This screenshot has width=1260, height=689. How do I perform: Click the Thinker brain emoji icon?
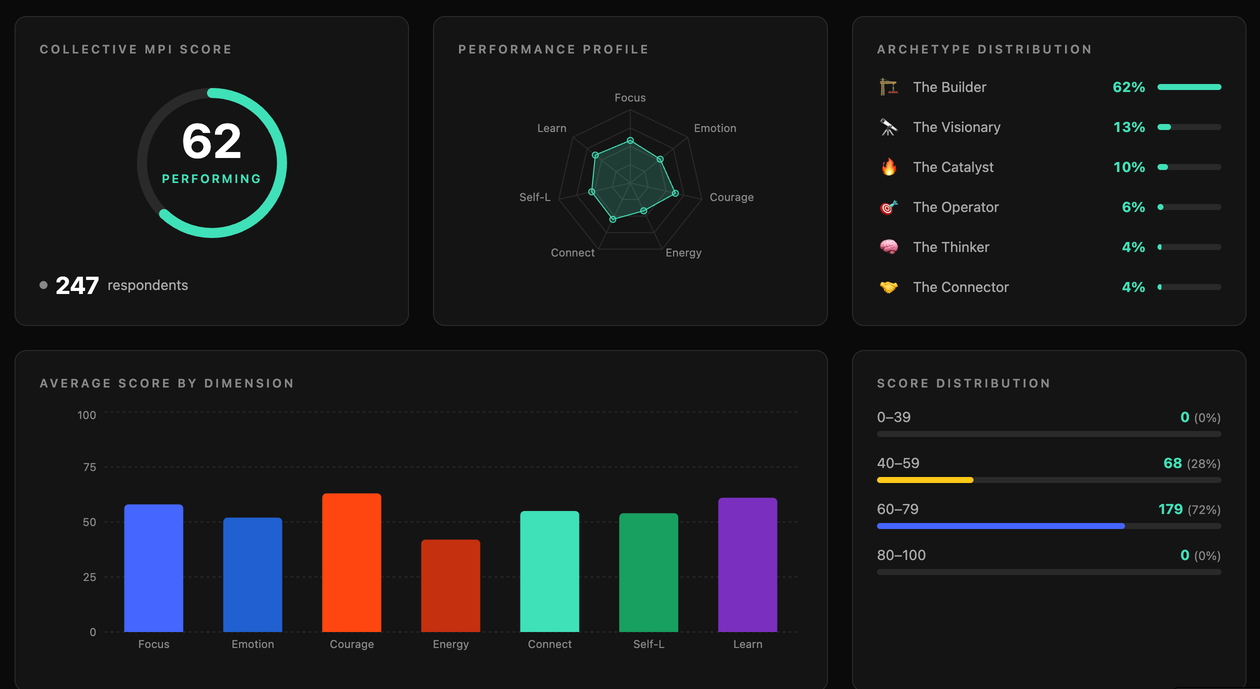pos(889,247)
